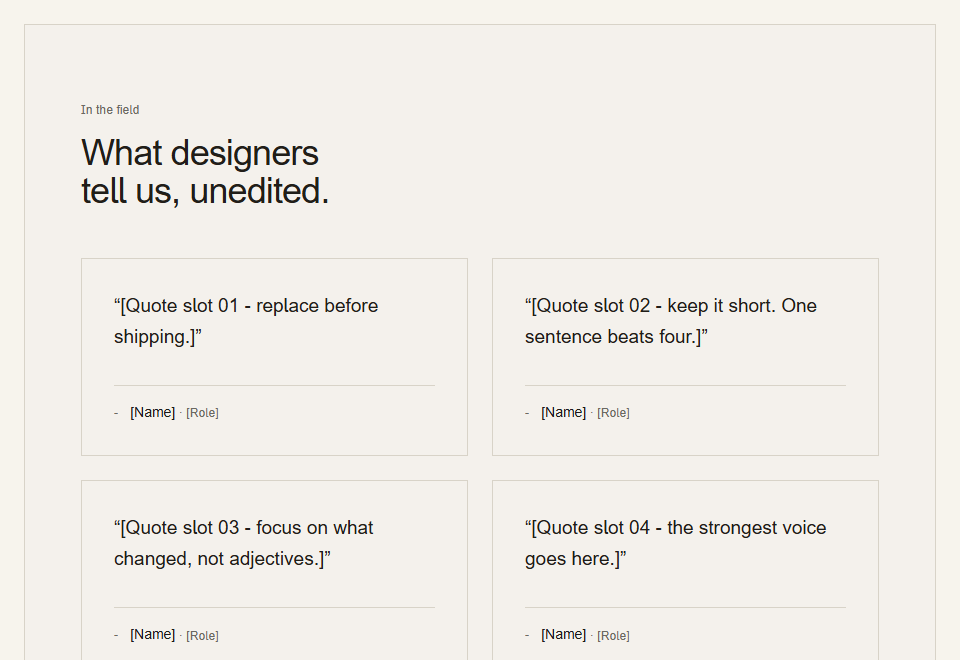The image size is (960, 660).
Task: Click the "In the field" eyebrow label
Action: [110, 110]
